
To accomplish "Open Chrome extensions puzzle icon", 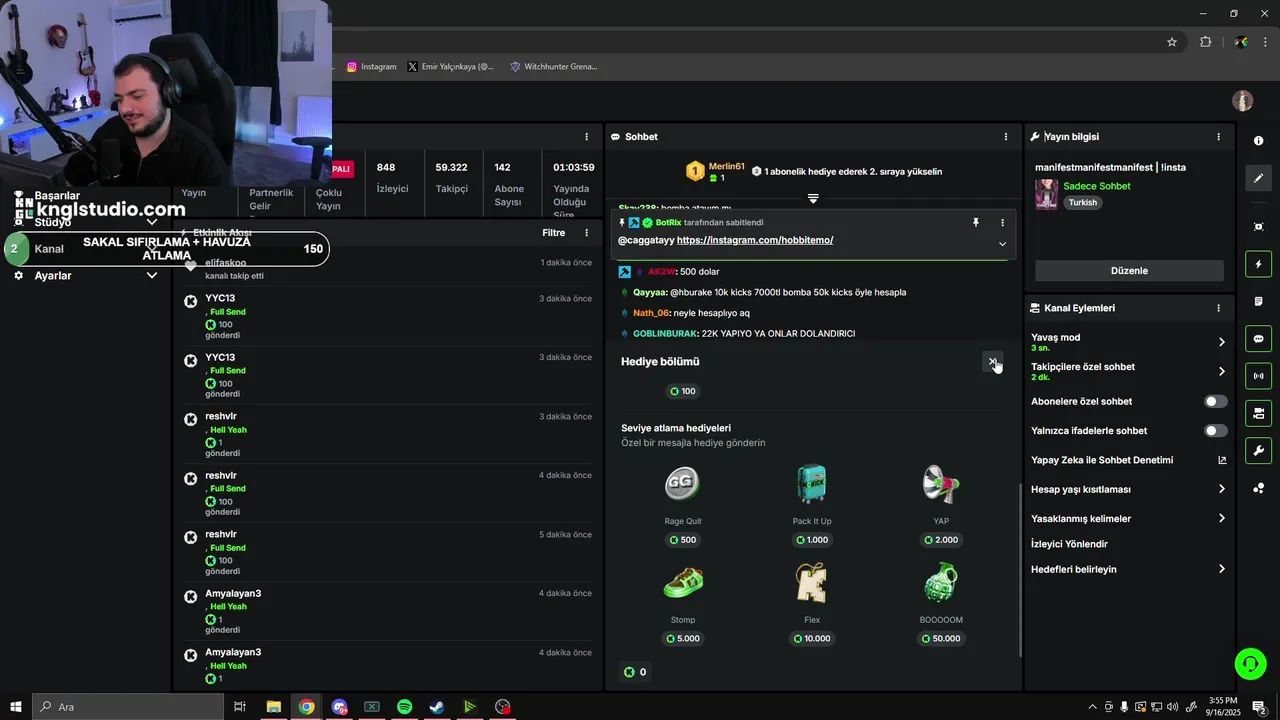I will click(1205, 42).
